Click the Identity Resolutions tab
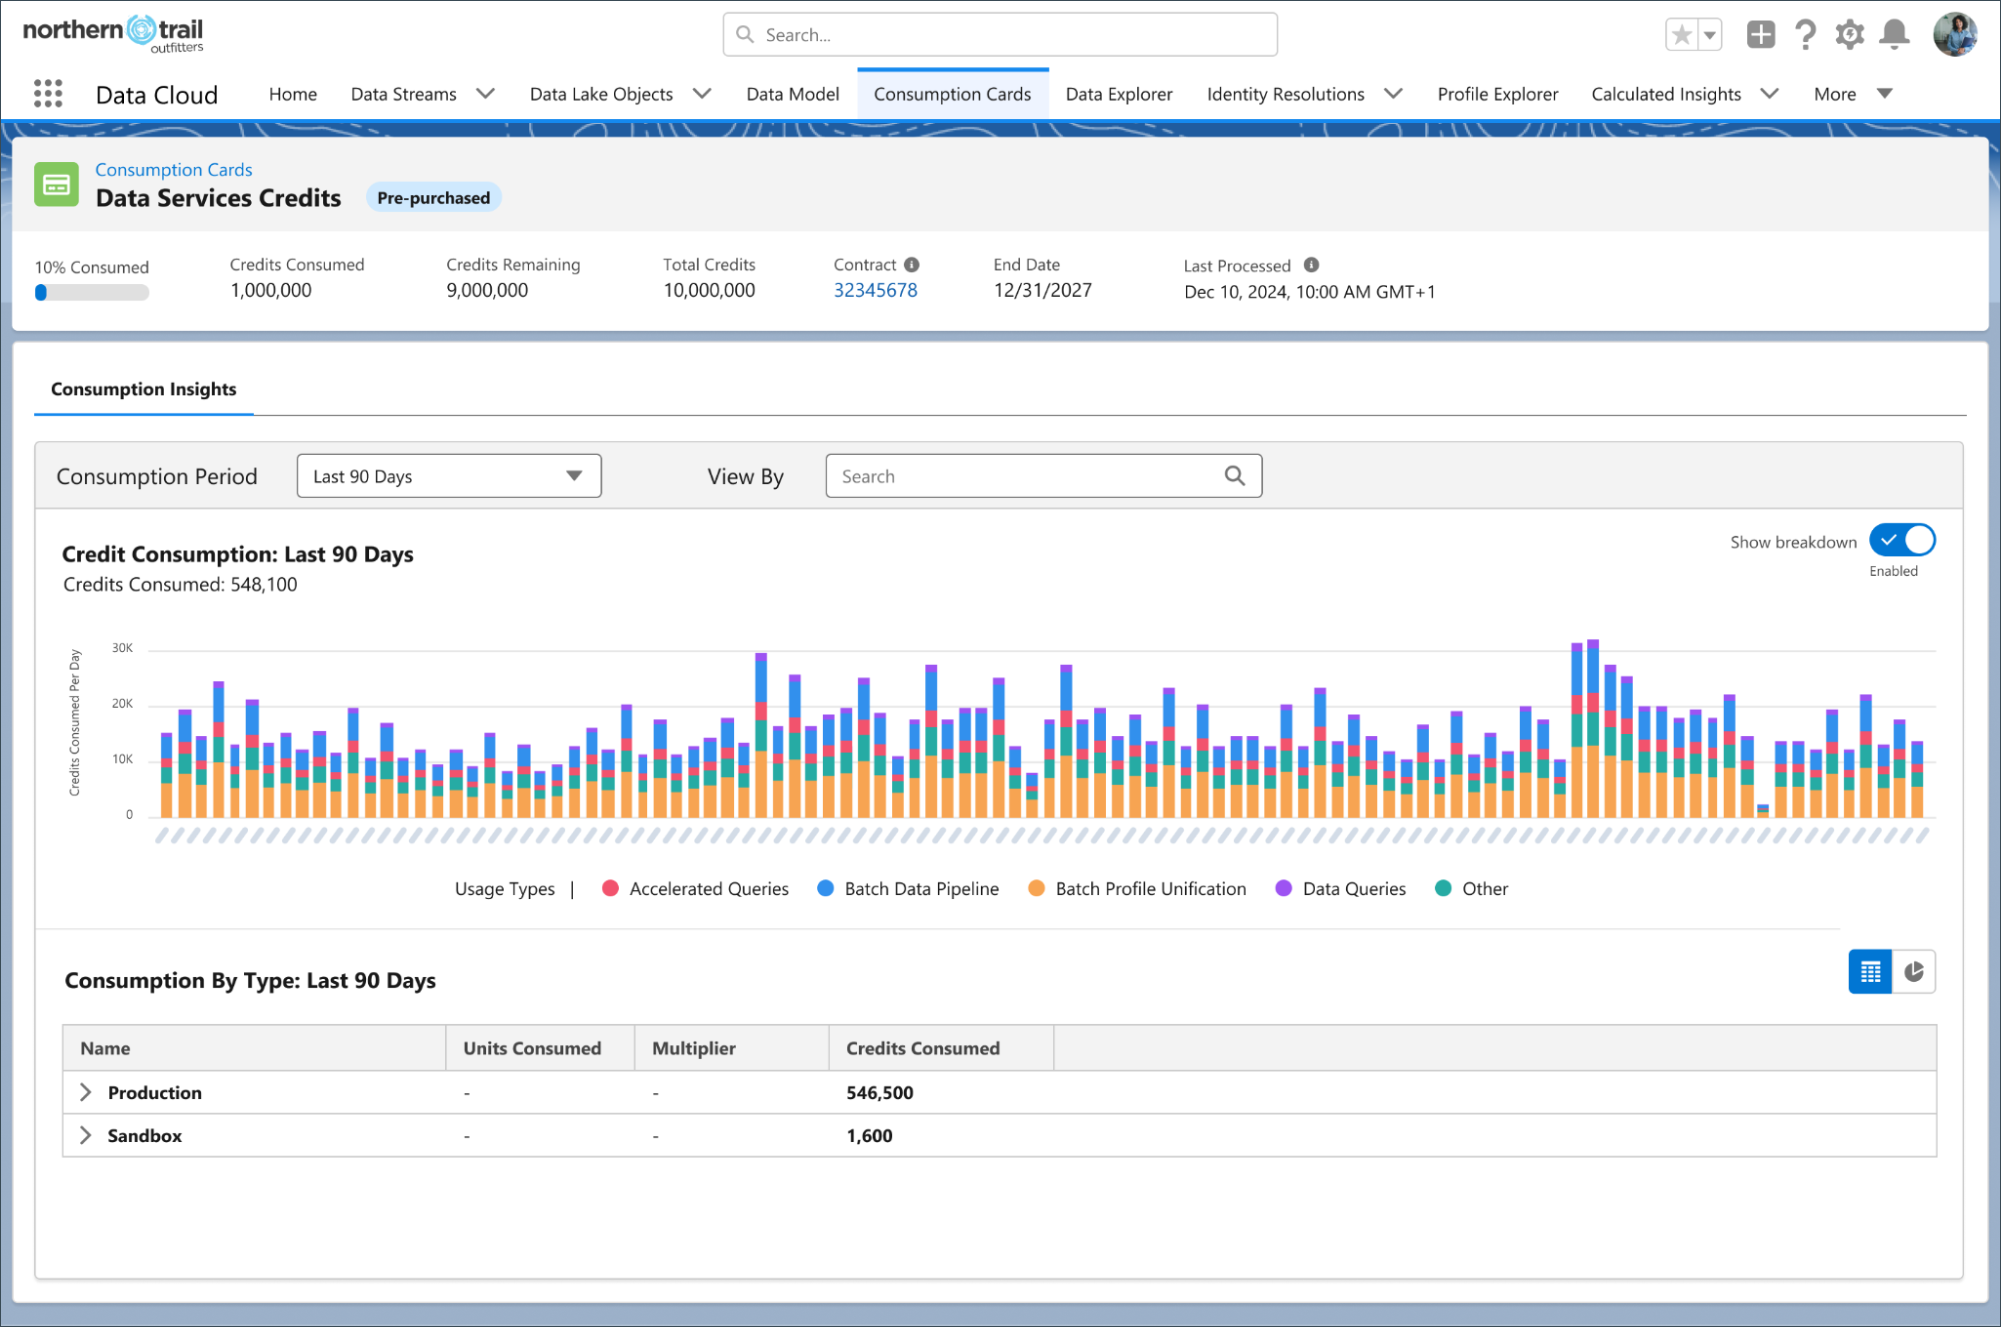The height and width of the screenshot is (1327, 2001). [1285, 94]
